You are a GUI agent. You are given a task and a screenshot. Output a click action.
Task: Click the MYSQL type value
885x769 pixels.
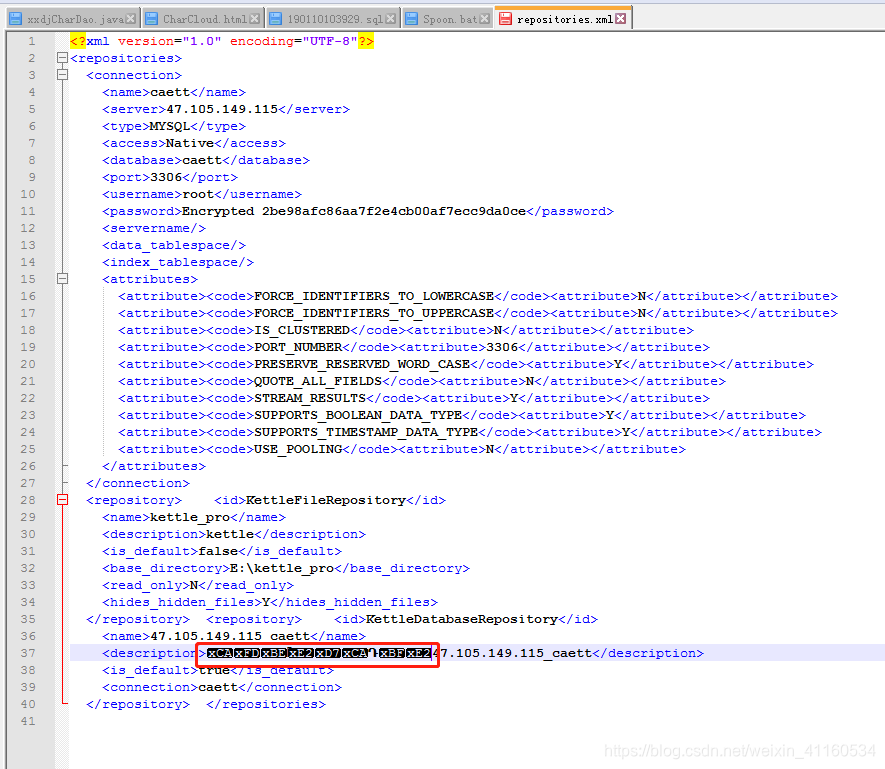170,126
